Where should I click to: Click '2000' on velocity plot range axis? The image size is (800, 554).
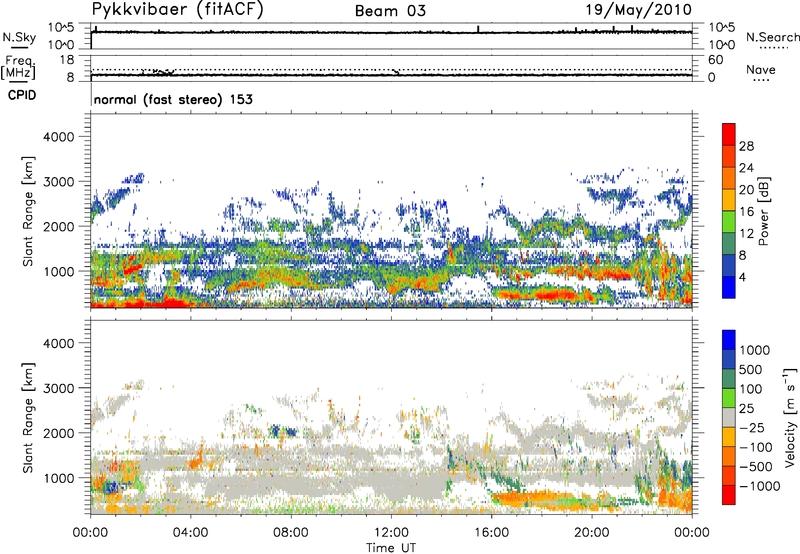click(x=58, y=433)
